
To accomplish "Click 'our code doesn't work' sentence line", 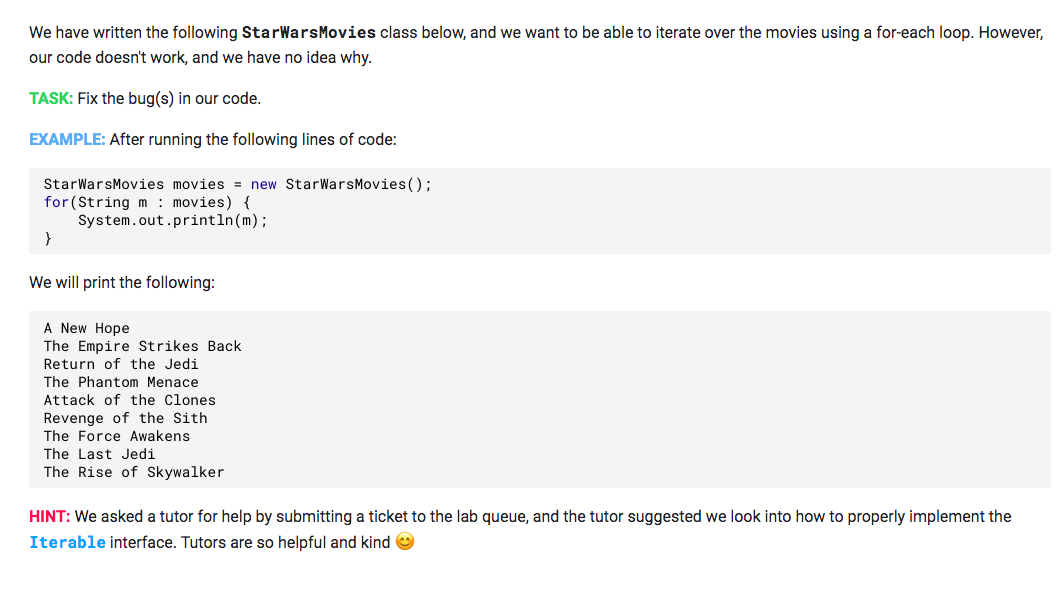I will (x=201, y=58).
